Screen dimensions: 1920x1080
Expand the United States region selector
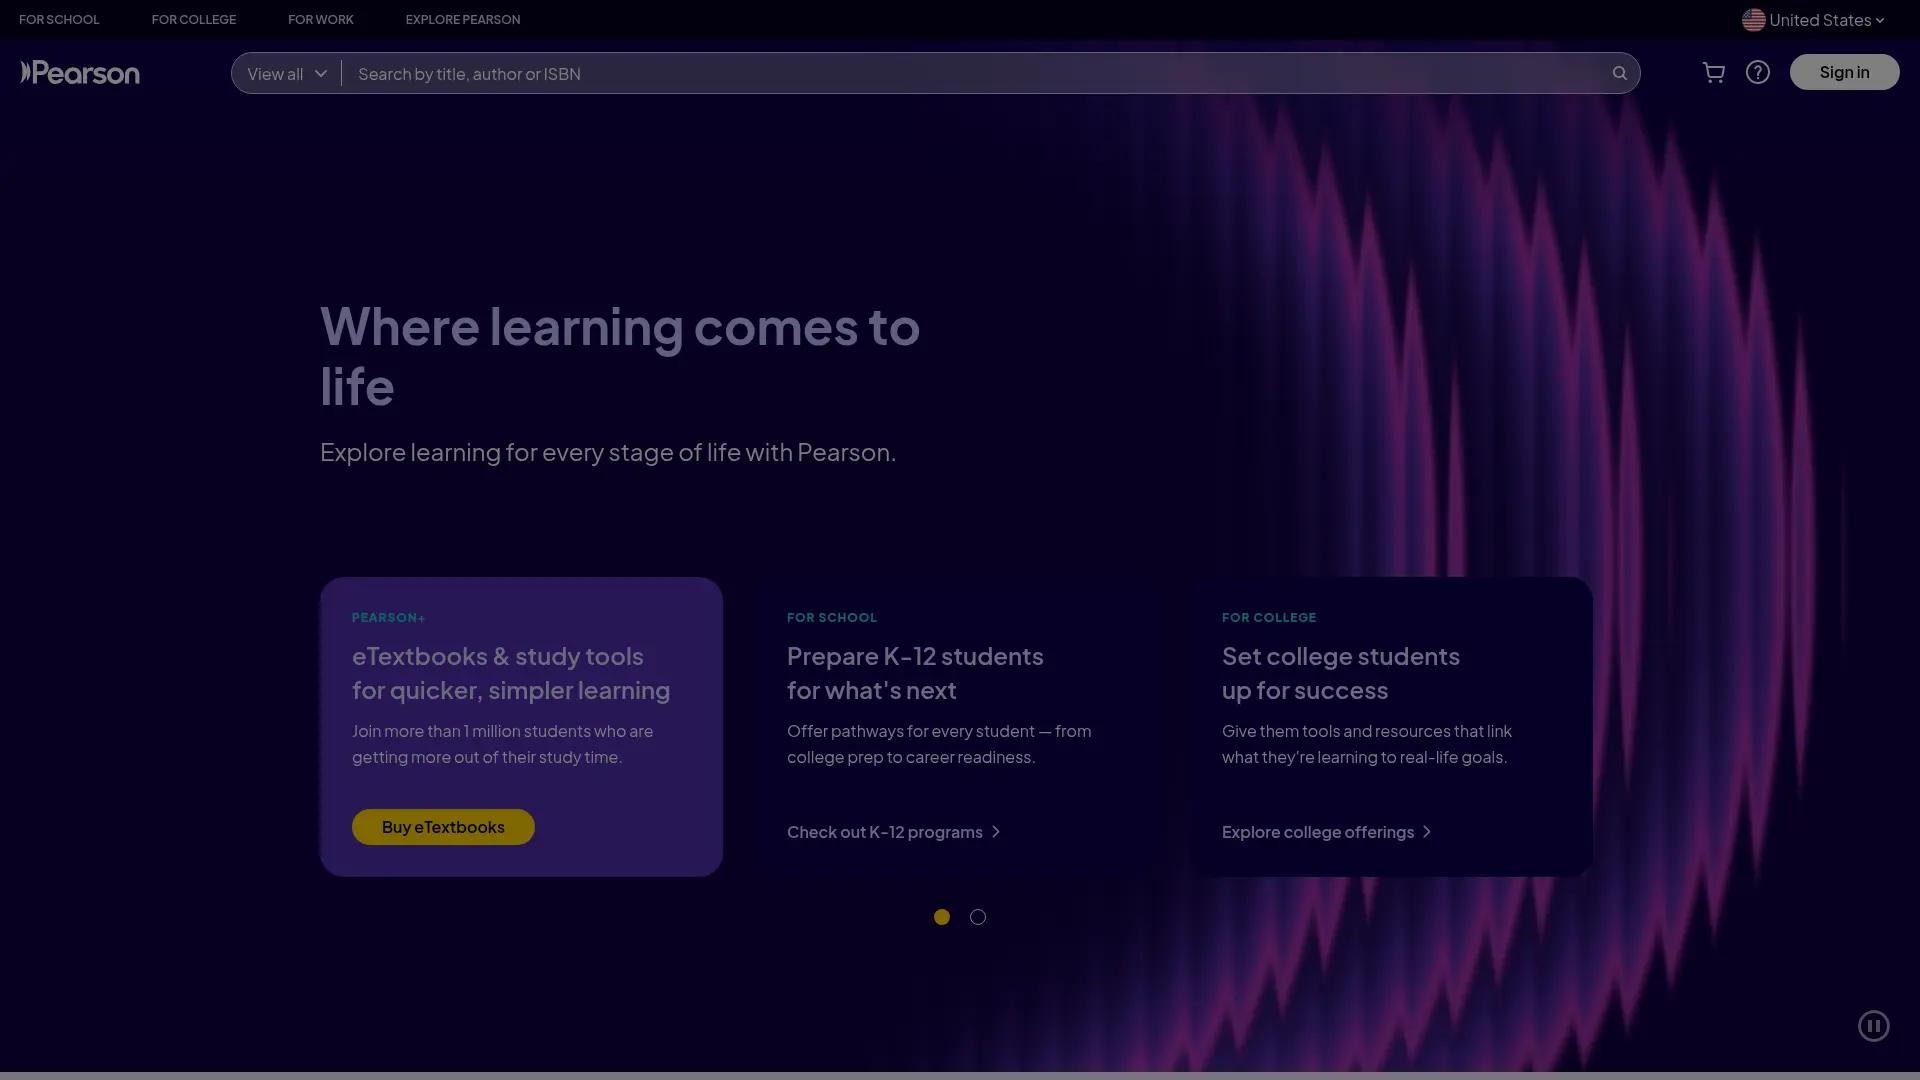point(1815,19)
